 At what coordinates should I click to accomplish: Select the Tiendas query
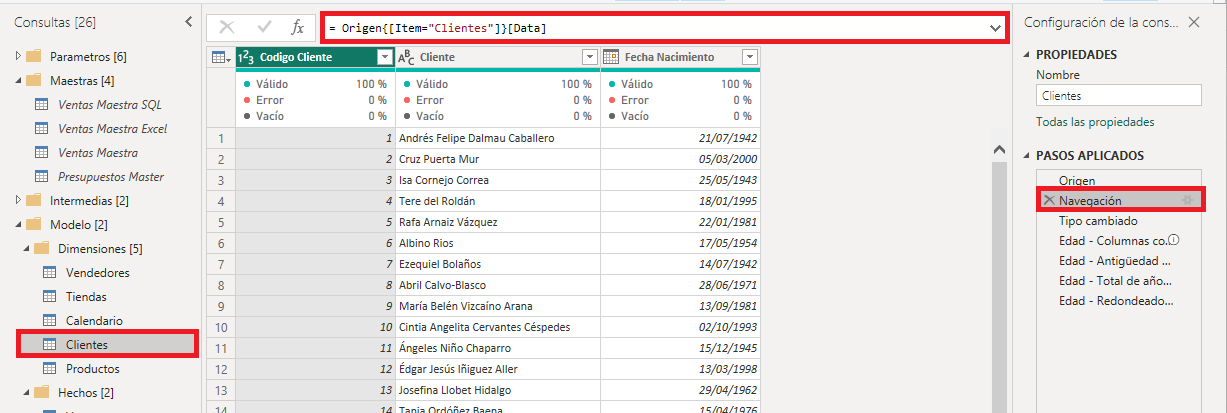click(86, 296)
